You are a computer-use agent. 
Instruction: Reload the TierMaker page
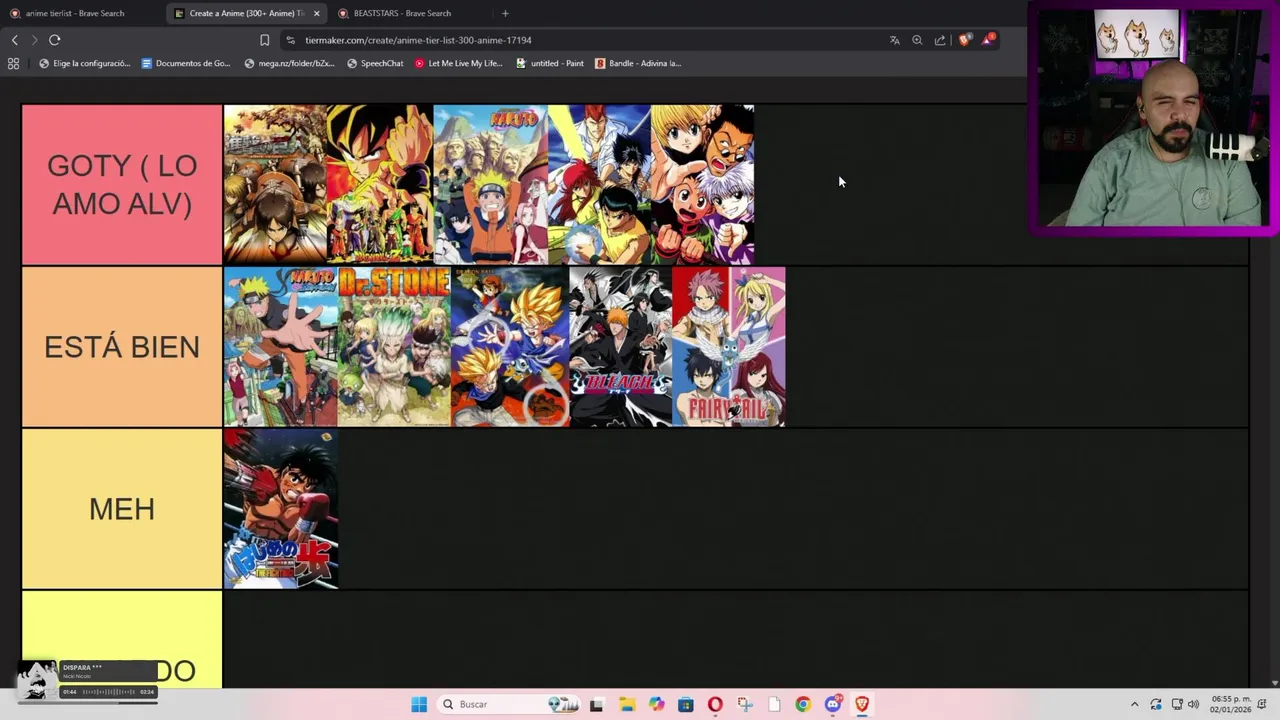pyautogui.click(x=54, y=40)
